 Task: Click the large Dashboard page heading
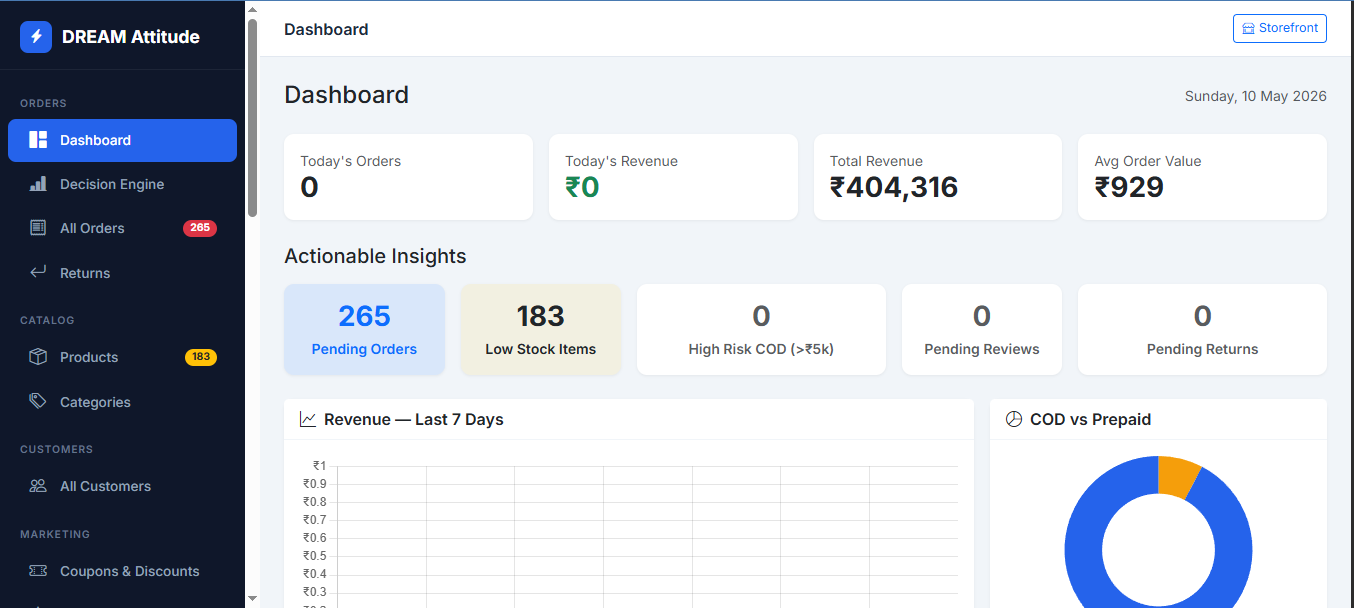click(347, 95)
